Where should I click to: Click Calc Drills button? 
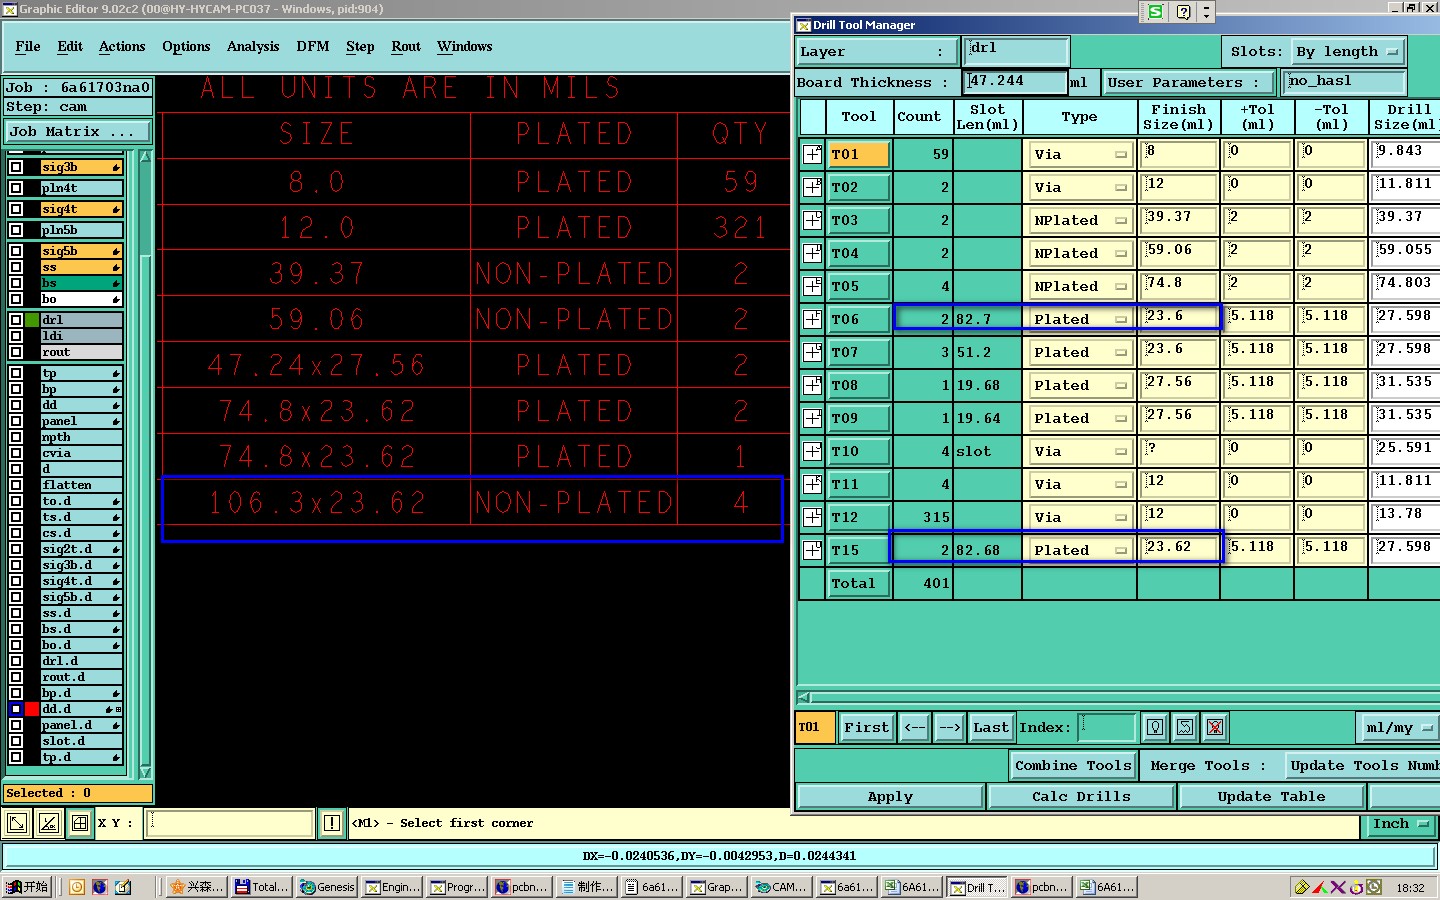coord(1081,796)
